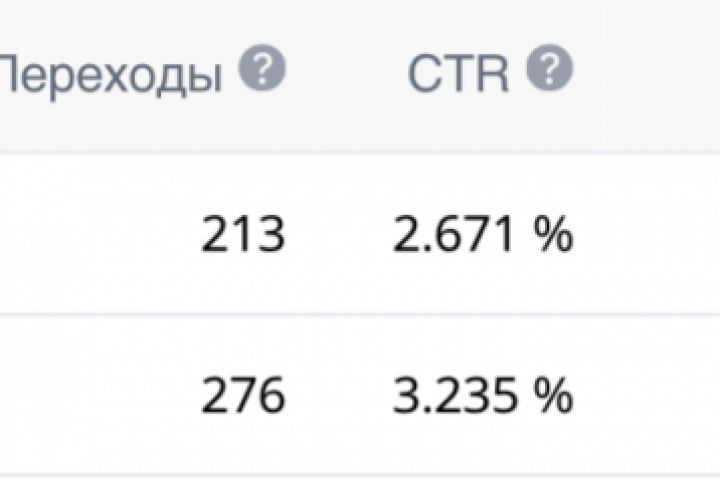Screen dimensions: 720x480
Task: Click the gap between 276 and 3.235 %
Action: [x=337, y=396]
